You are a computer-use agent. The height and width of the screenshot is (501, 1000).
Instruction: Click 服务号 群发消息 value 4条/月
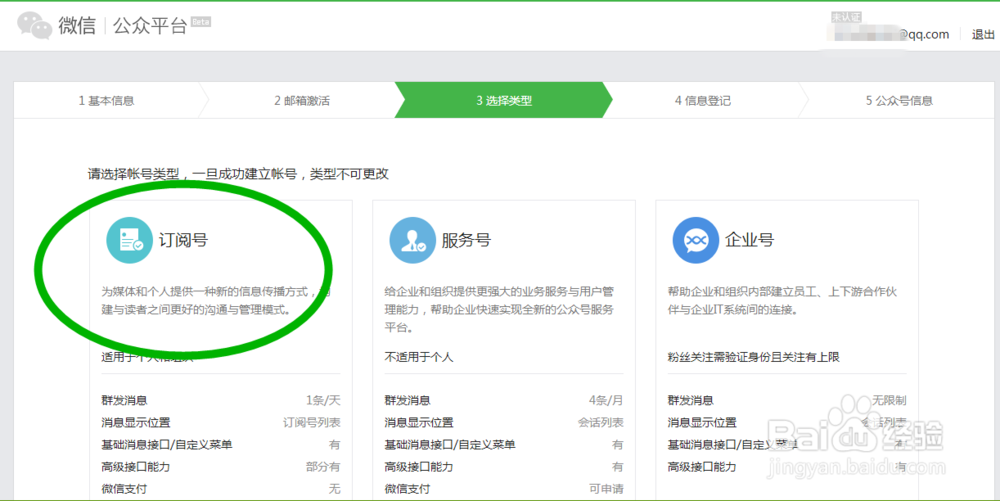click(x=606, y=400)
